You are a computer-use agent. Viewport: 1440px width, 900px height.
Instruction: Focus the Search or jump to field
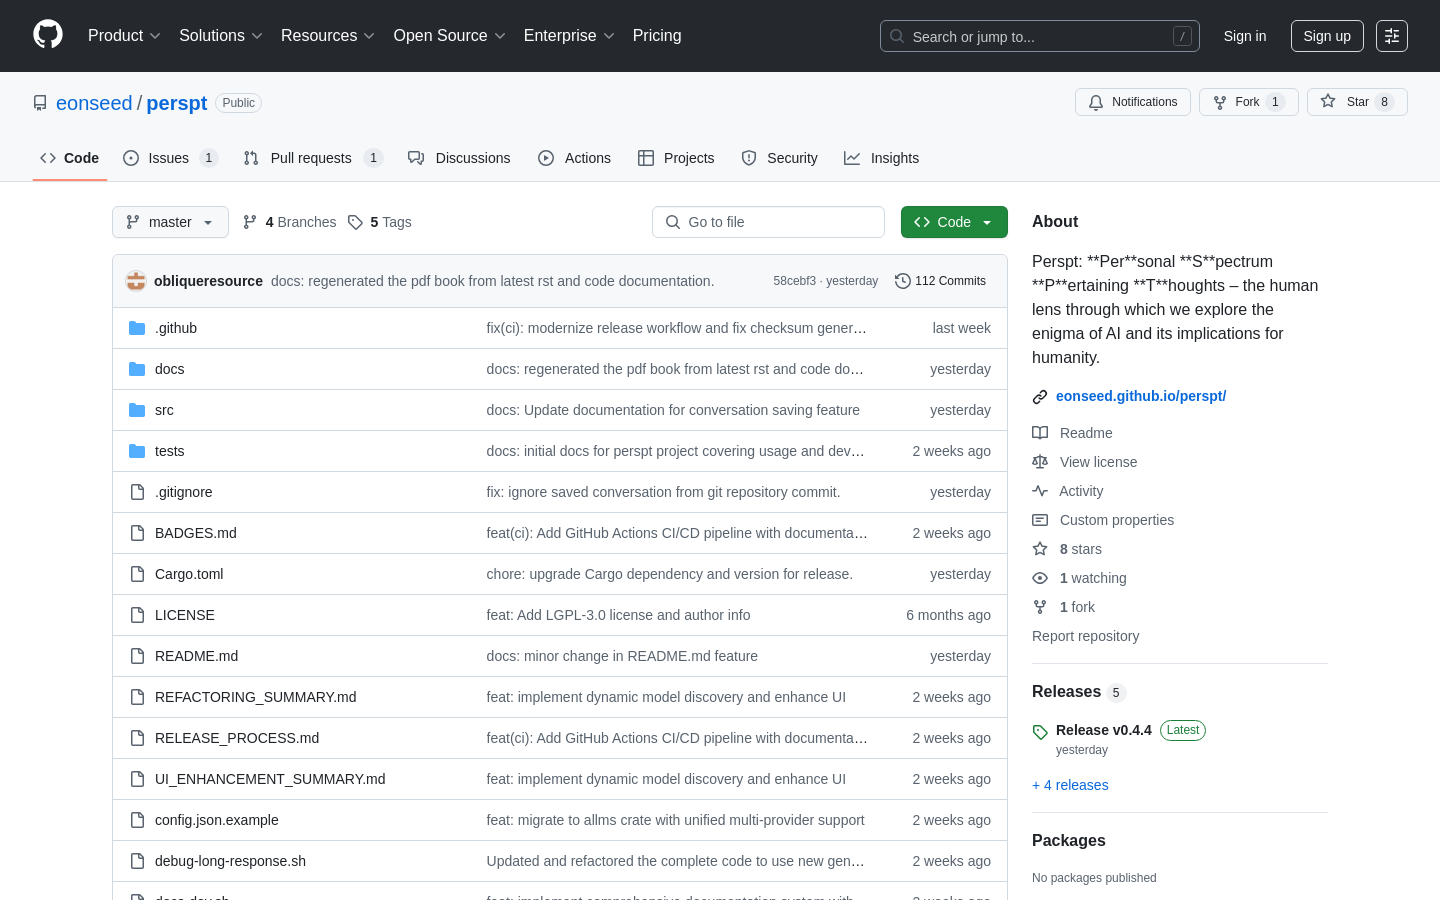click(x=1040, y=36)
